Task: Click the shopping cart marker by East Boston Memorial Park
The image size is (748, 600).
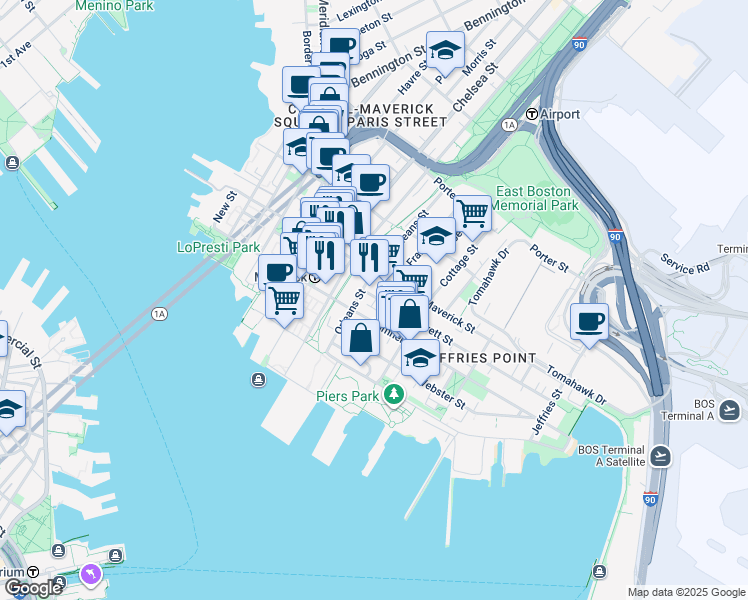Action: [x=472, y=215]
